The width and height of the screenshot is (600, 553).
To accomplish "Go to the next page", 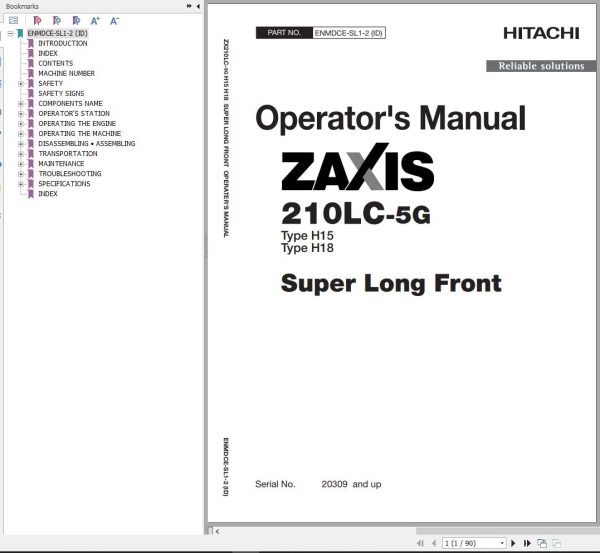I will click(x=513, y=543).
